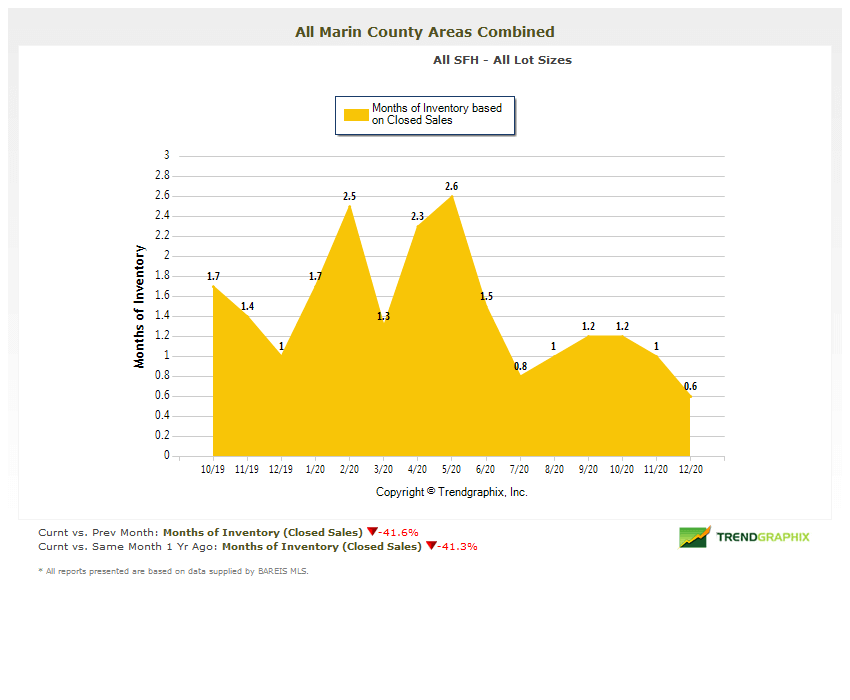The width and height of the screenshot is (850, 700).
Task: Click the red down arrow beside -41.3%
Action: click(x=430, y=546)
